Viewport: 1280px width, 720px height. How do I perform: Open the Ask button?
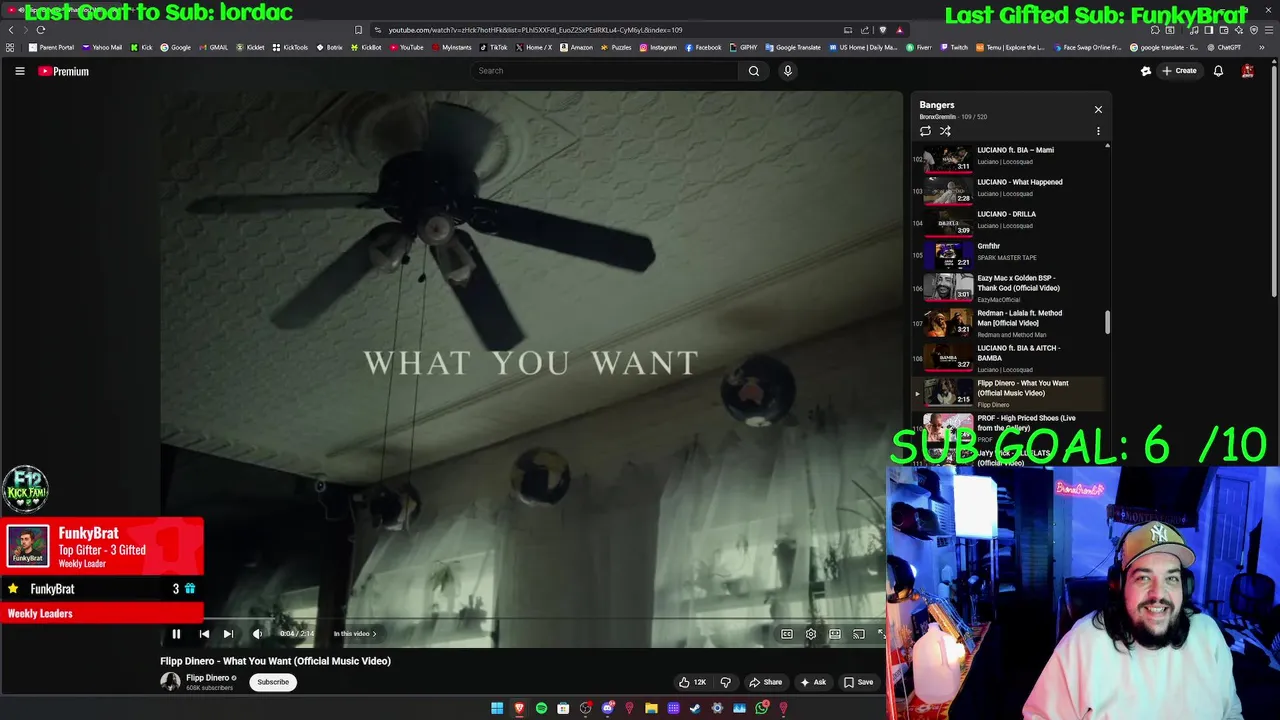point(813,682)
